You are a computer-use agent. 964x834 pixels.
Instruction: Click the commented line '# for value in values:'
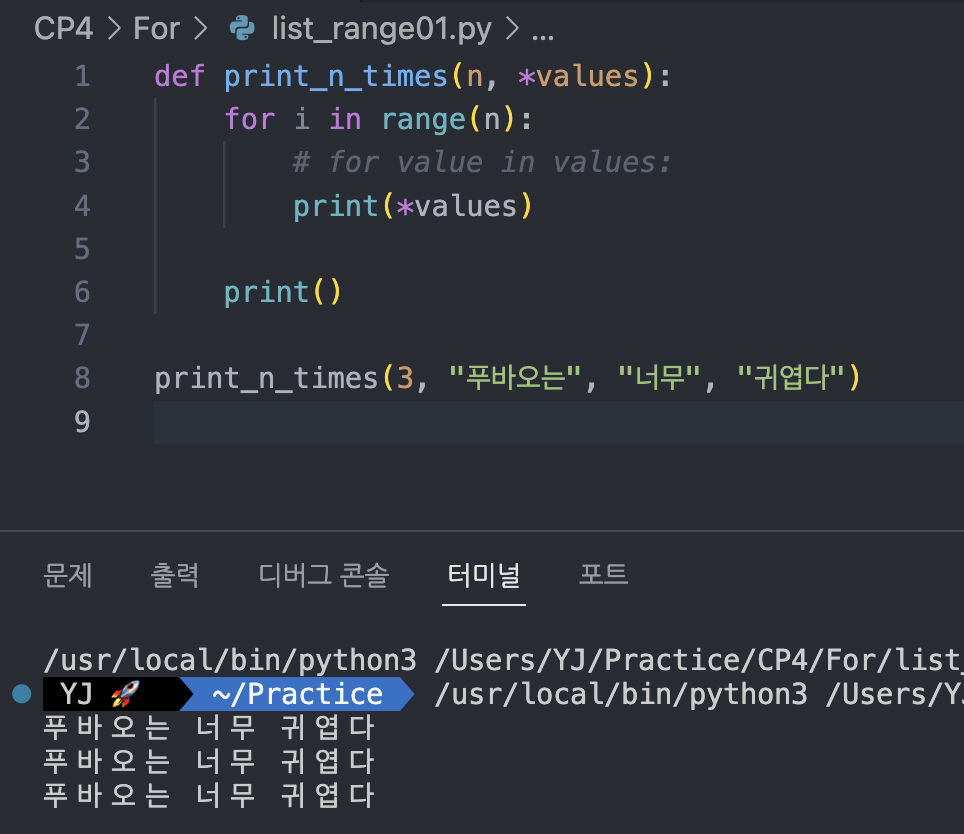(x=481, y=163)
